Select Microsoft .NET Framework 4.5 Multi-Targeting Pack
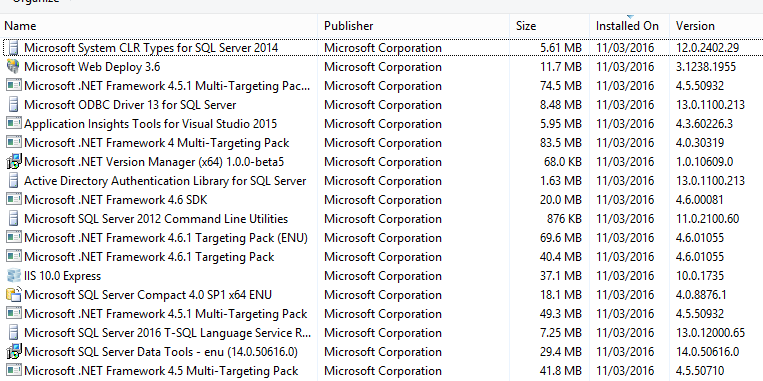The height and width of the screenshot is (381, 763). click(161, 370)
